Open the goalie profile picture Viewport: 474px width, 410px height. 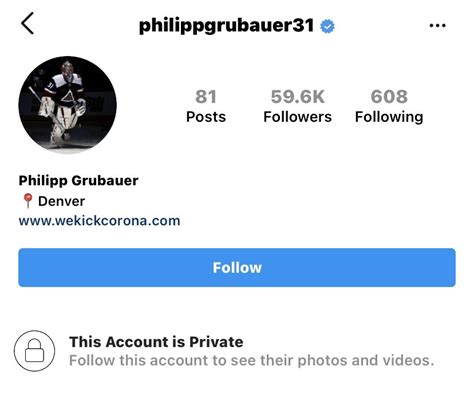coord(68,105)
